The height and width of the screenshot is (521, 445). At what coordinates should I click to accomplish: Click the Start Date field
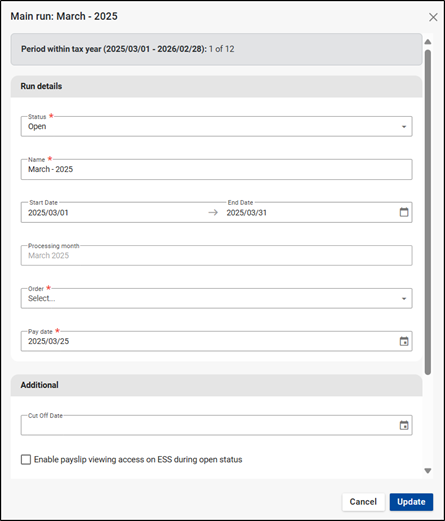coord(113,212)
